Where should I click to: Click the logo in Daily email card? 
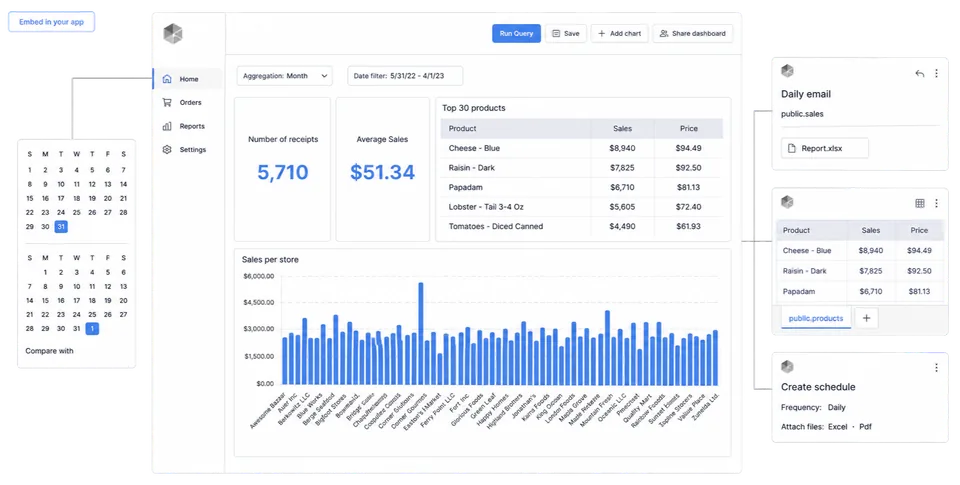point(787,71)
